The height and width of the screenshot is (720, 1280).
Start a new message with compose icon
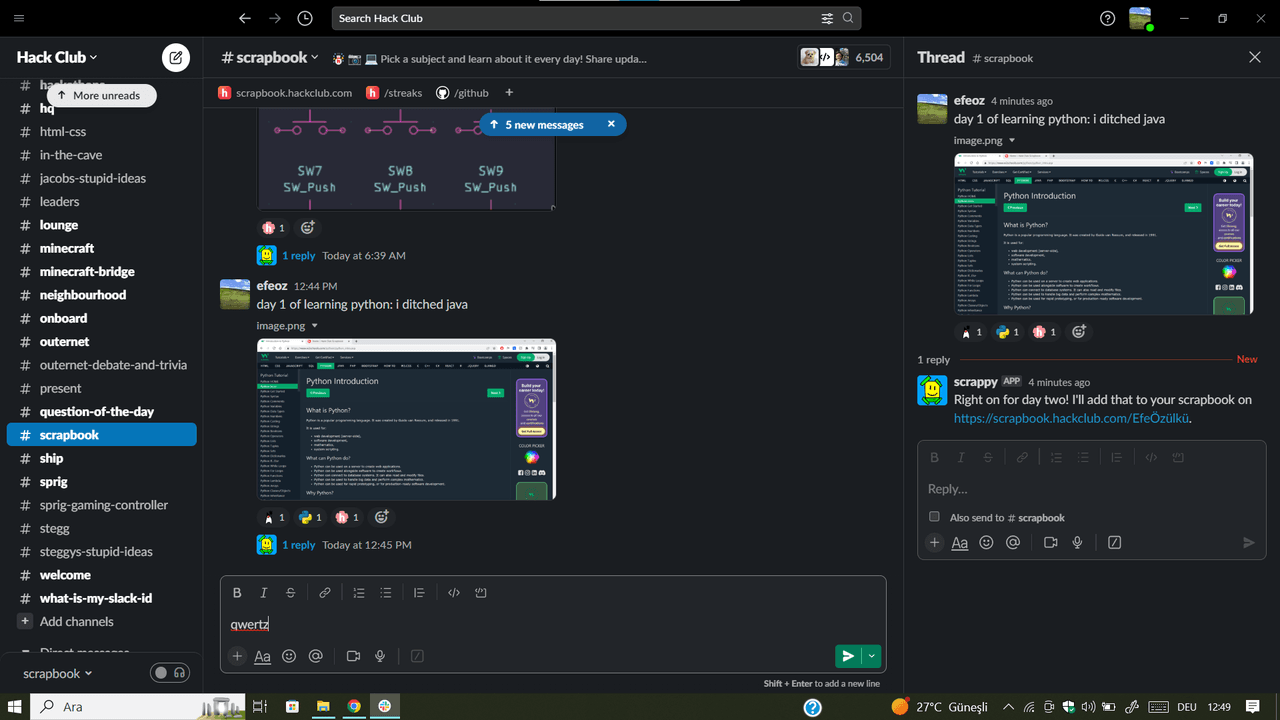point(176,57)
